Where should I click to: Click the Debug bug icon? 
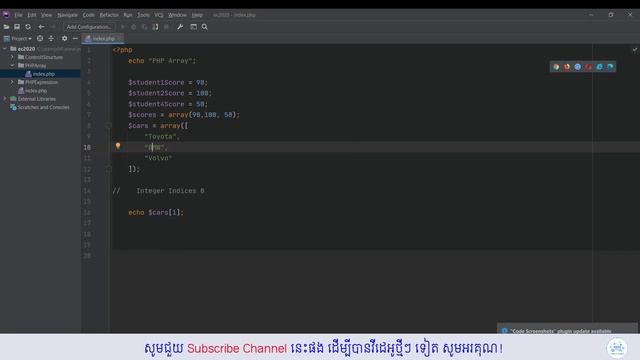point(133,27)
